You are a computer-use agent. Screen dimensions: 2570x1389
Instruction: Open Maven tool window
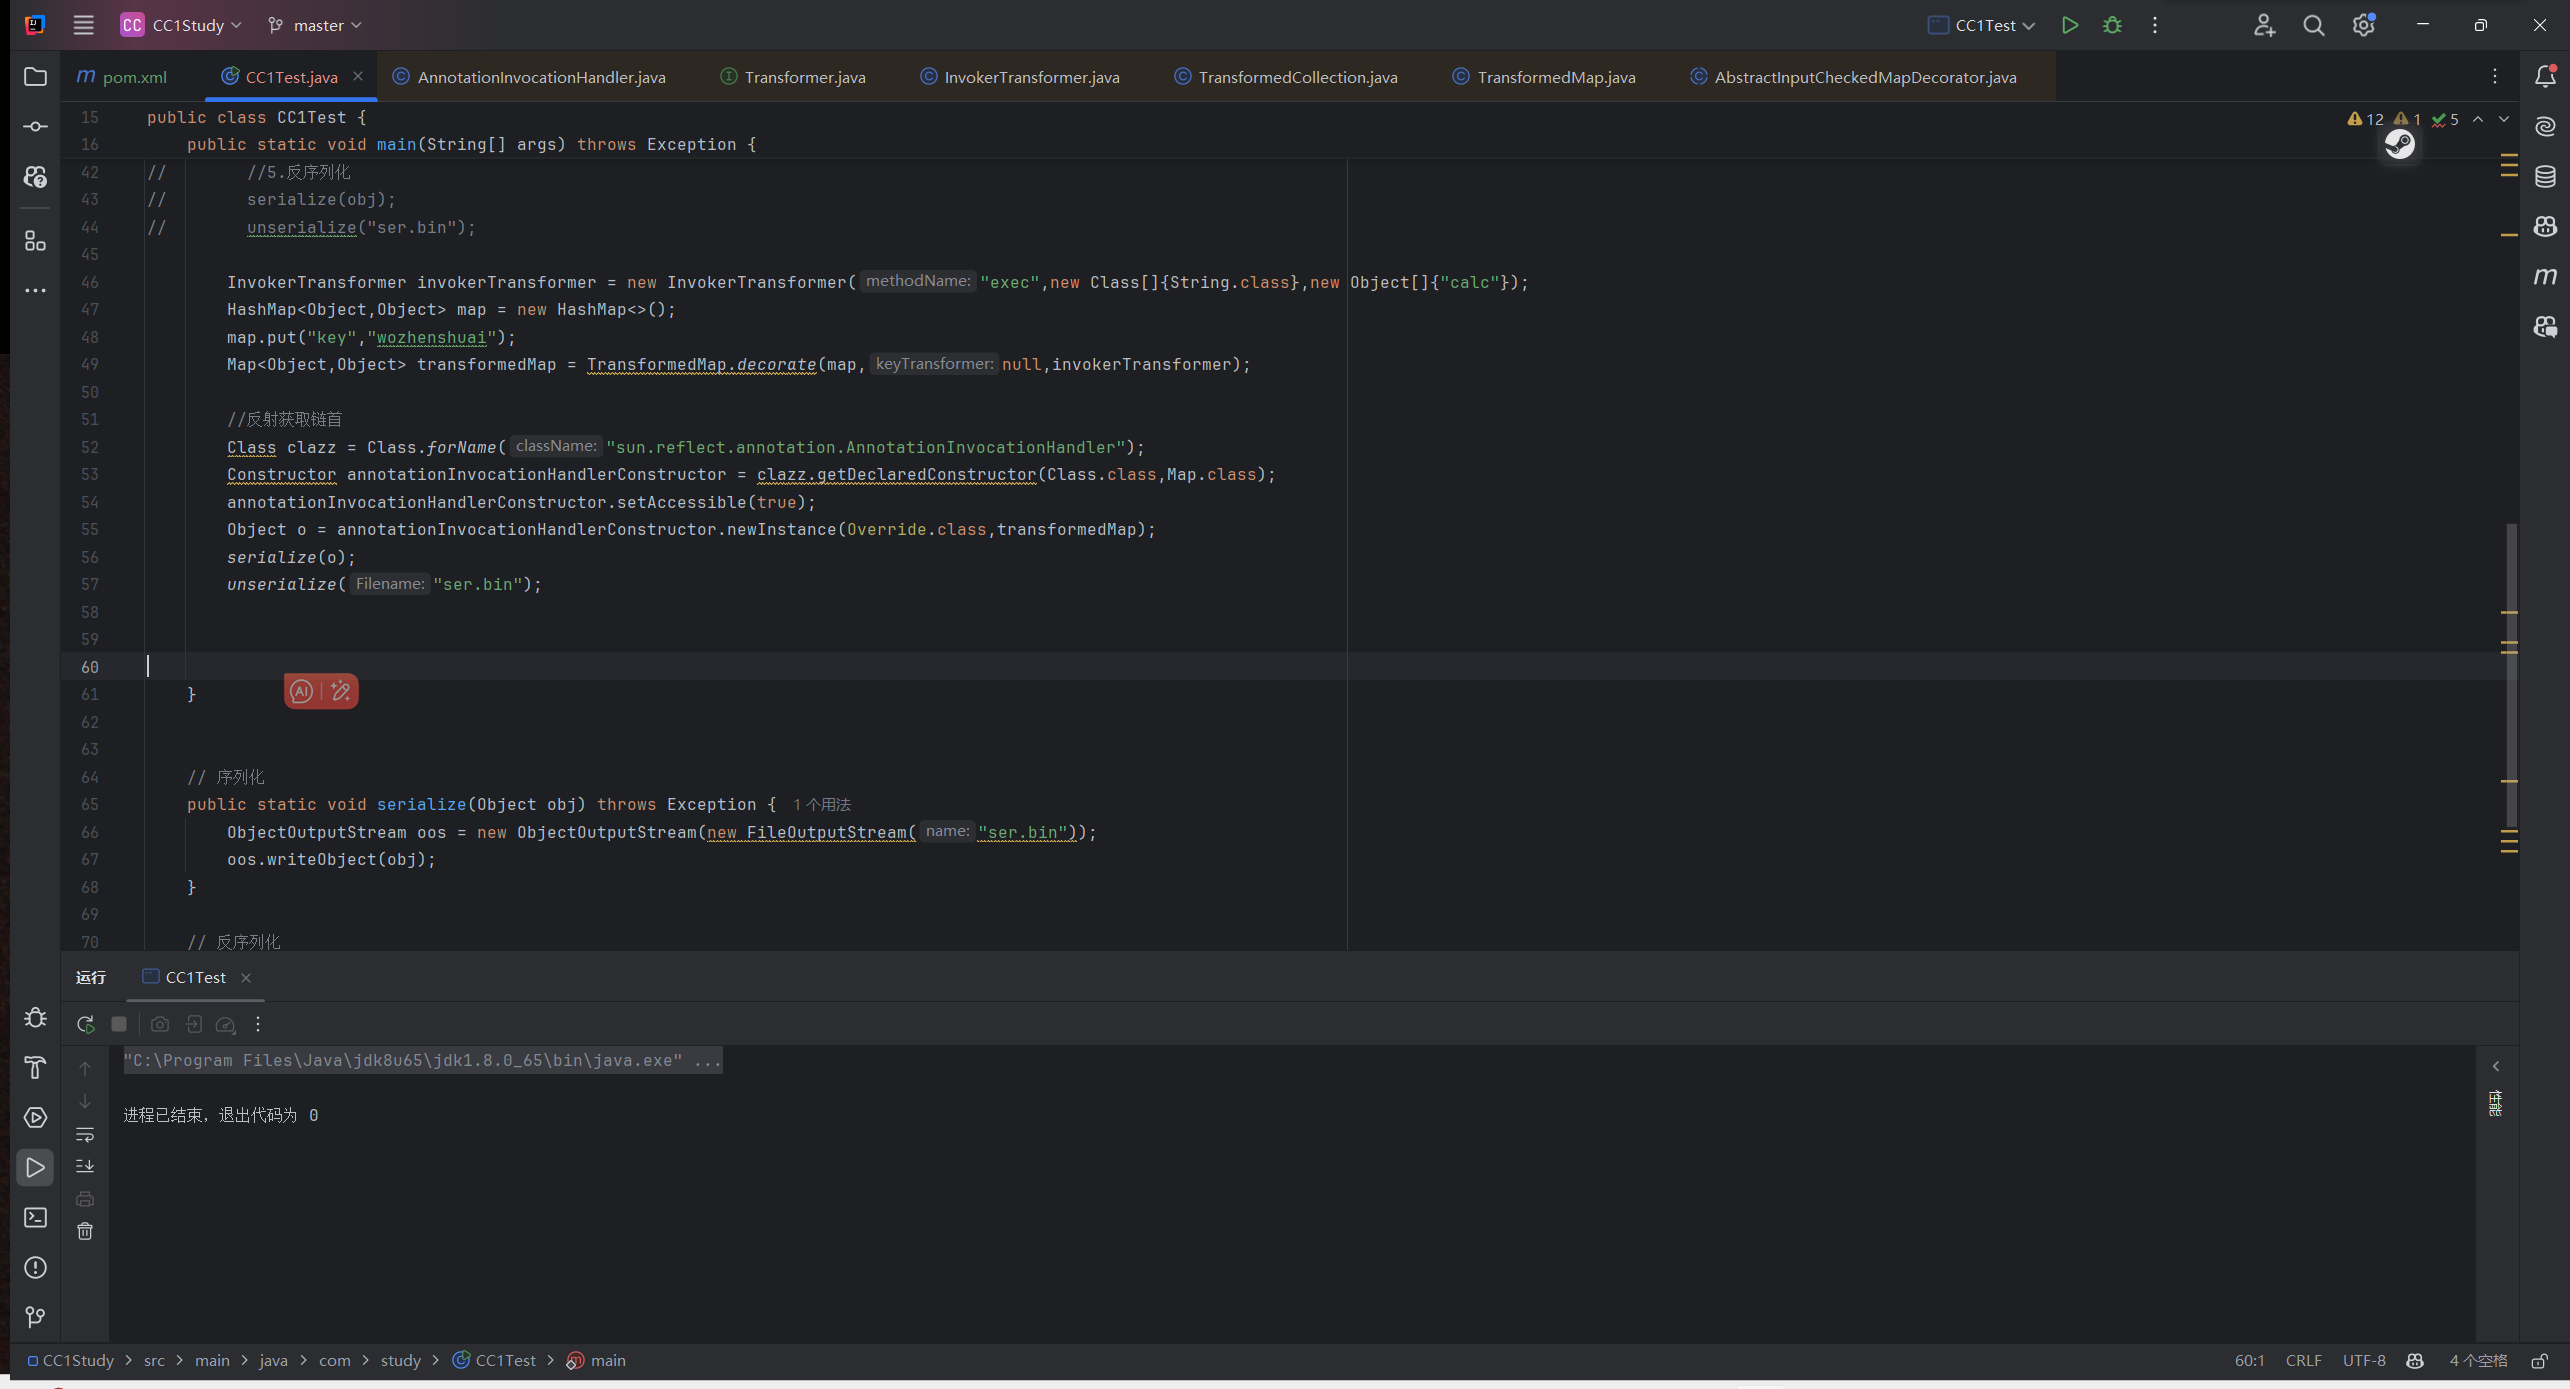coord(2546,276)
